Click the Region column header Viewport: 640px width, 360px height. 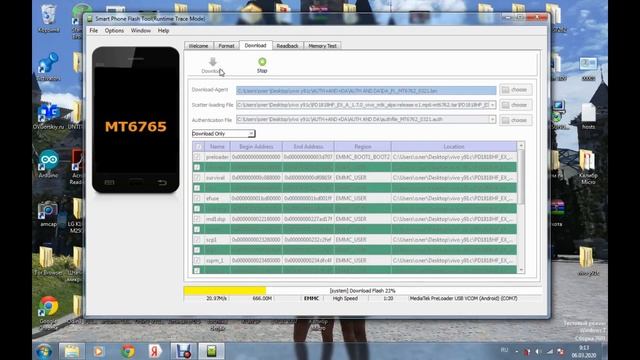(362, 147)
